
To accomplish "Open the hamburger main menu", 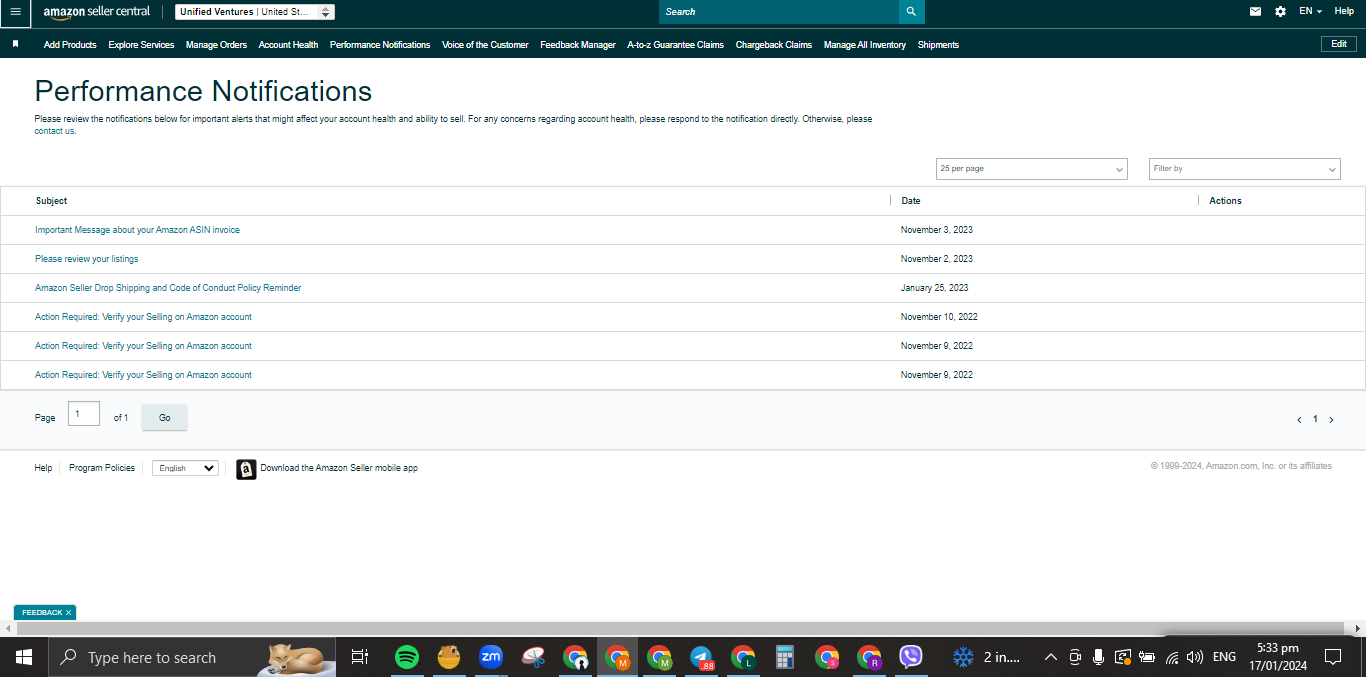I will click(15, 12).
